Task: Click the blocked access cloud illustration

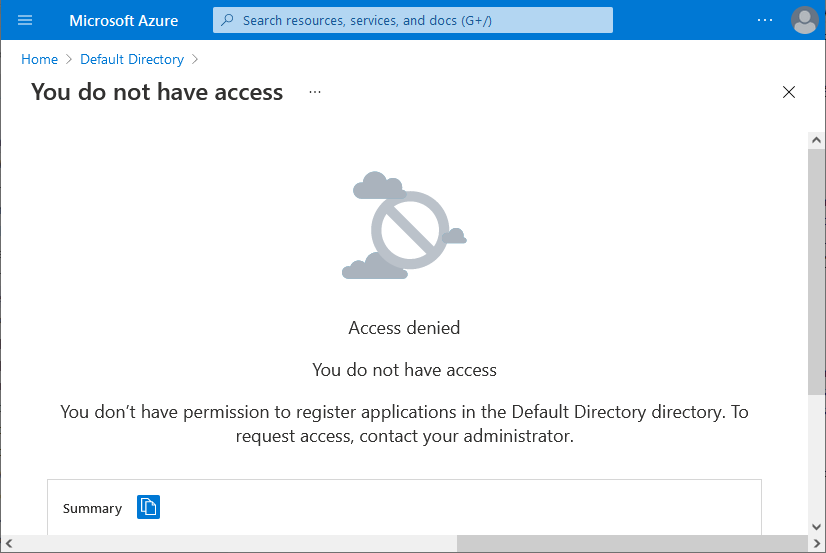Action: (x=404, y=225)
